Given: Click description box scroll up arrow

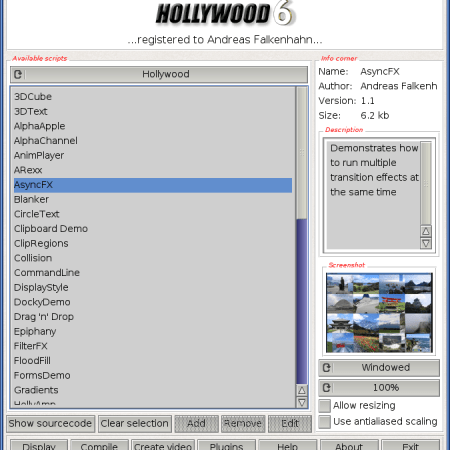Looking at the screenshot, I should [x=426, y=231].
